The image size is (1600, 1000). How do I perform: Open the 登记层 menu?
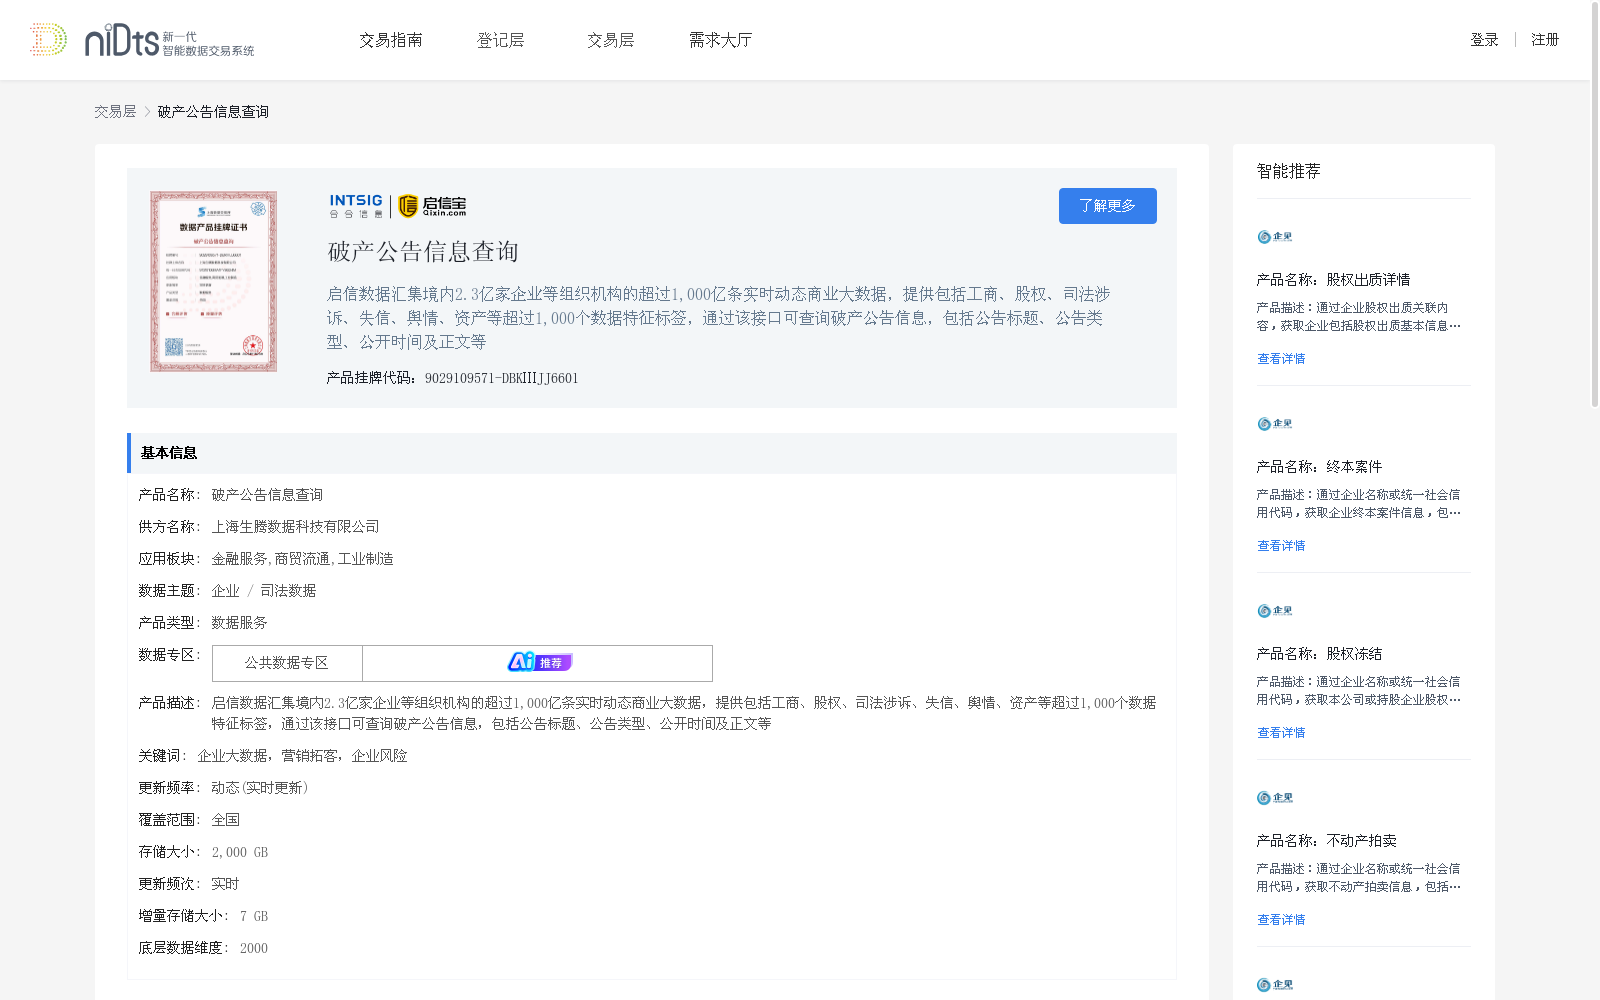point(501,40)
